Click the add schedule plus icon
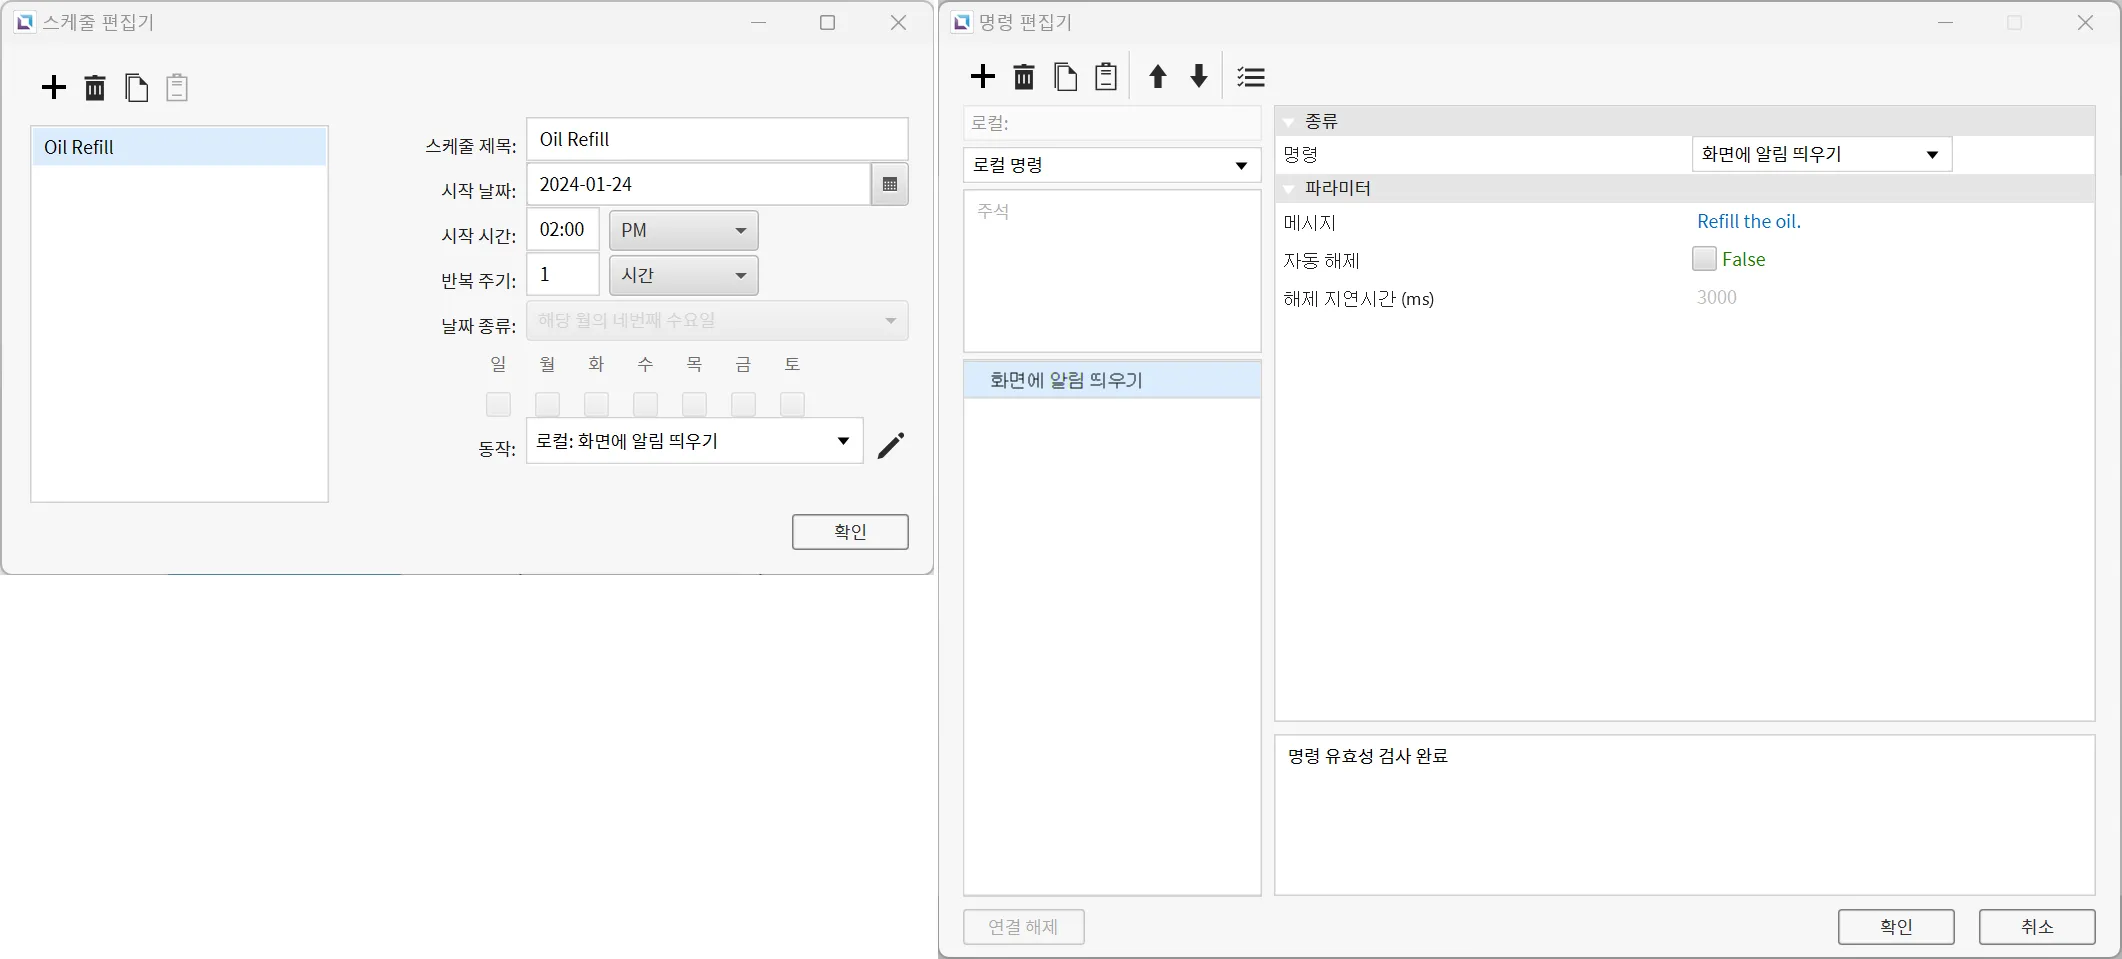2122x959 pixels. (x=54, y=88)
